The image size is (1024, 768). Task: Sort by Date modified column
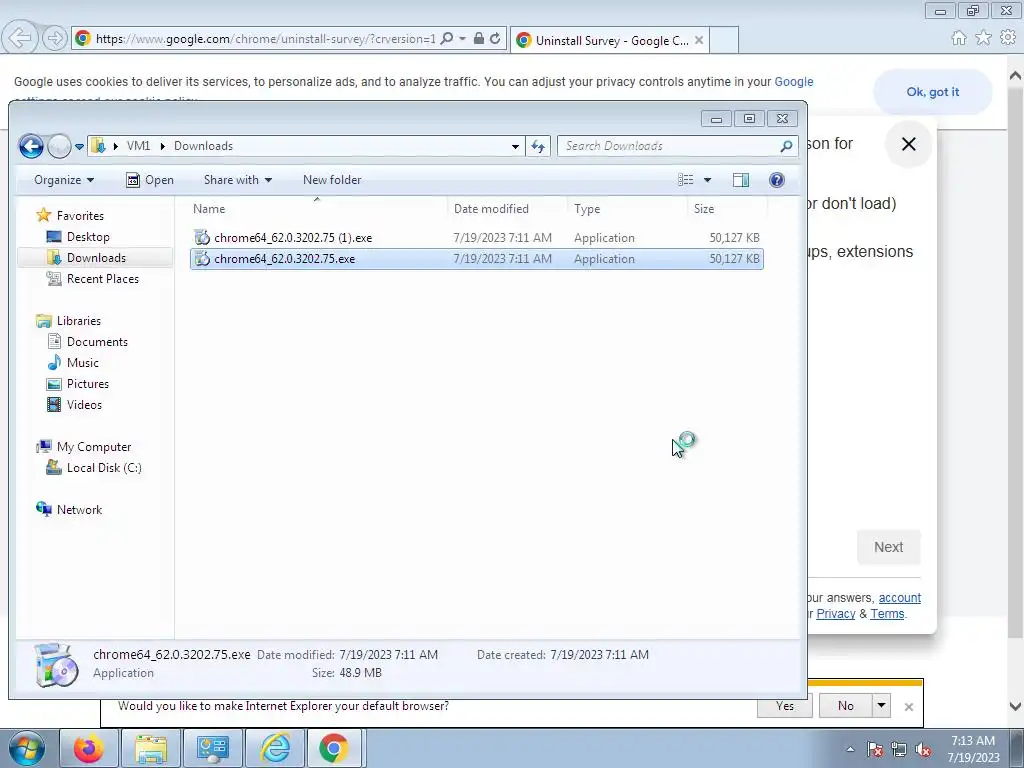point(491,209)
